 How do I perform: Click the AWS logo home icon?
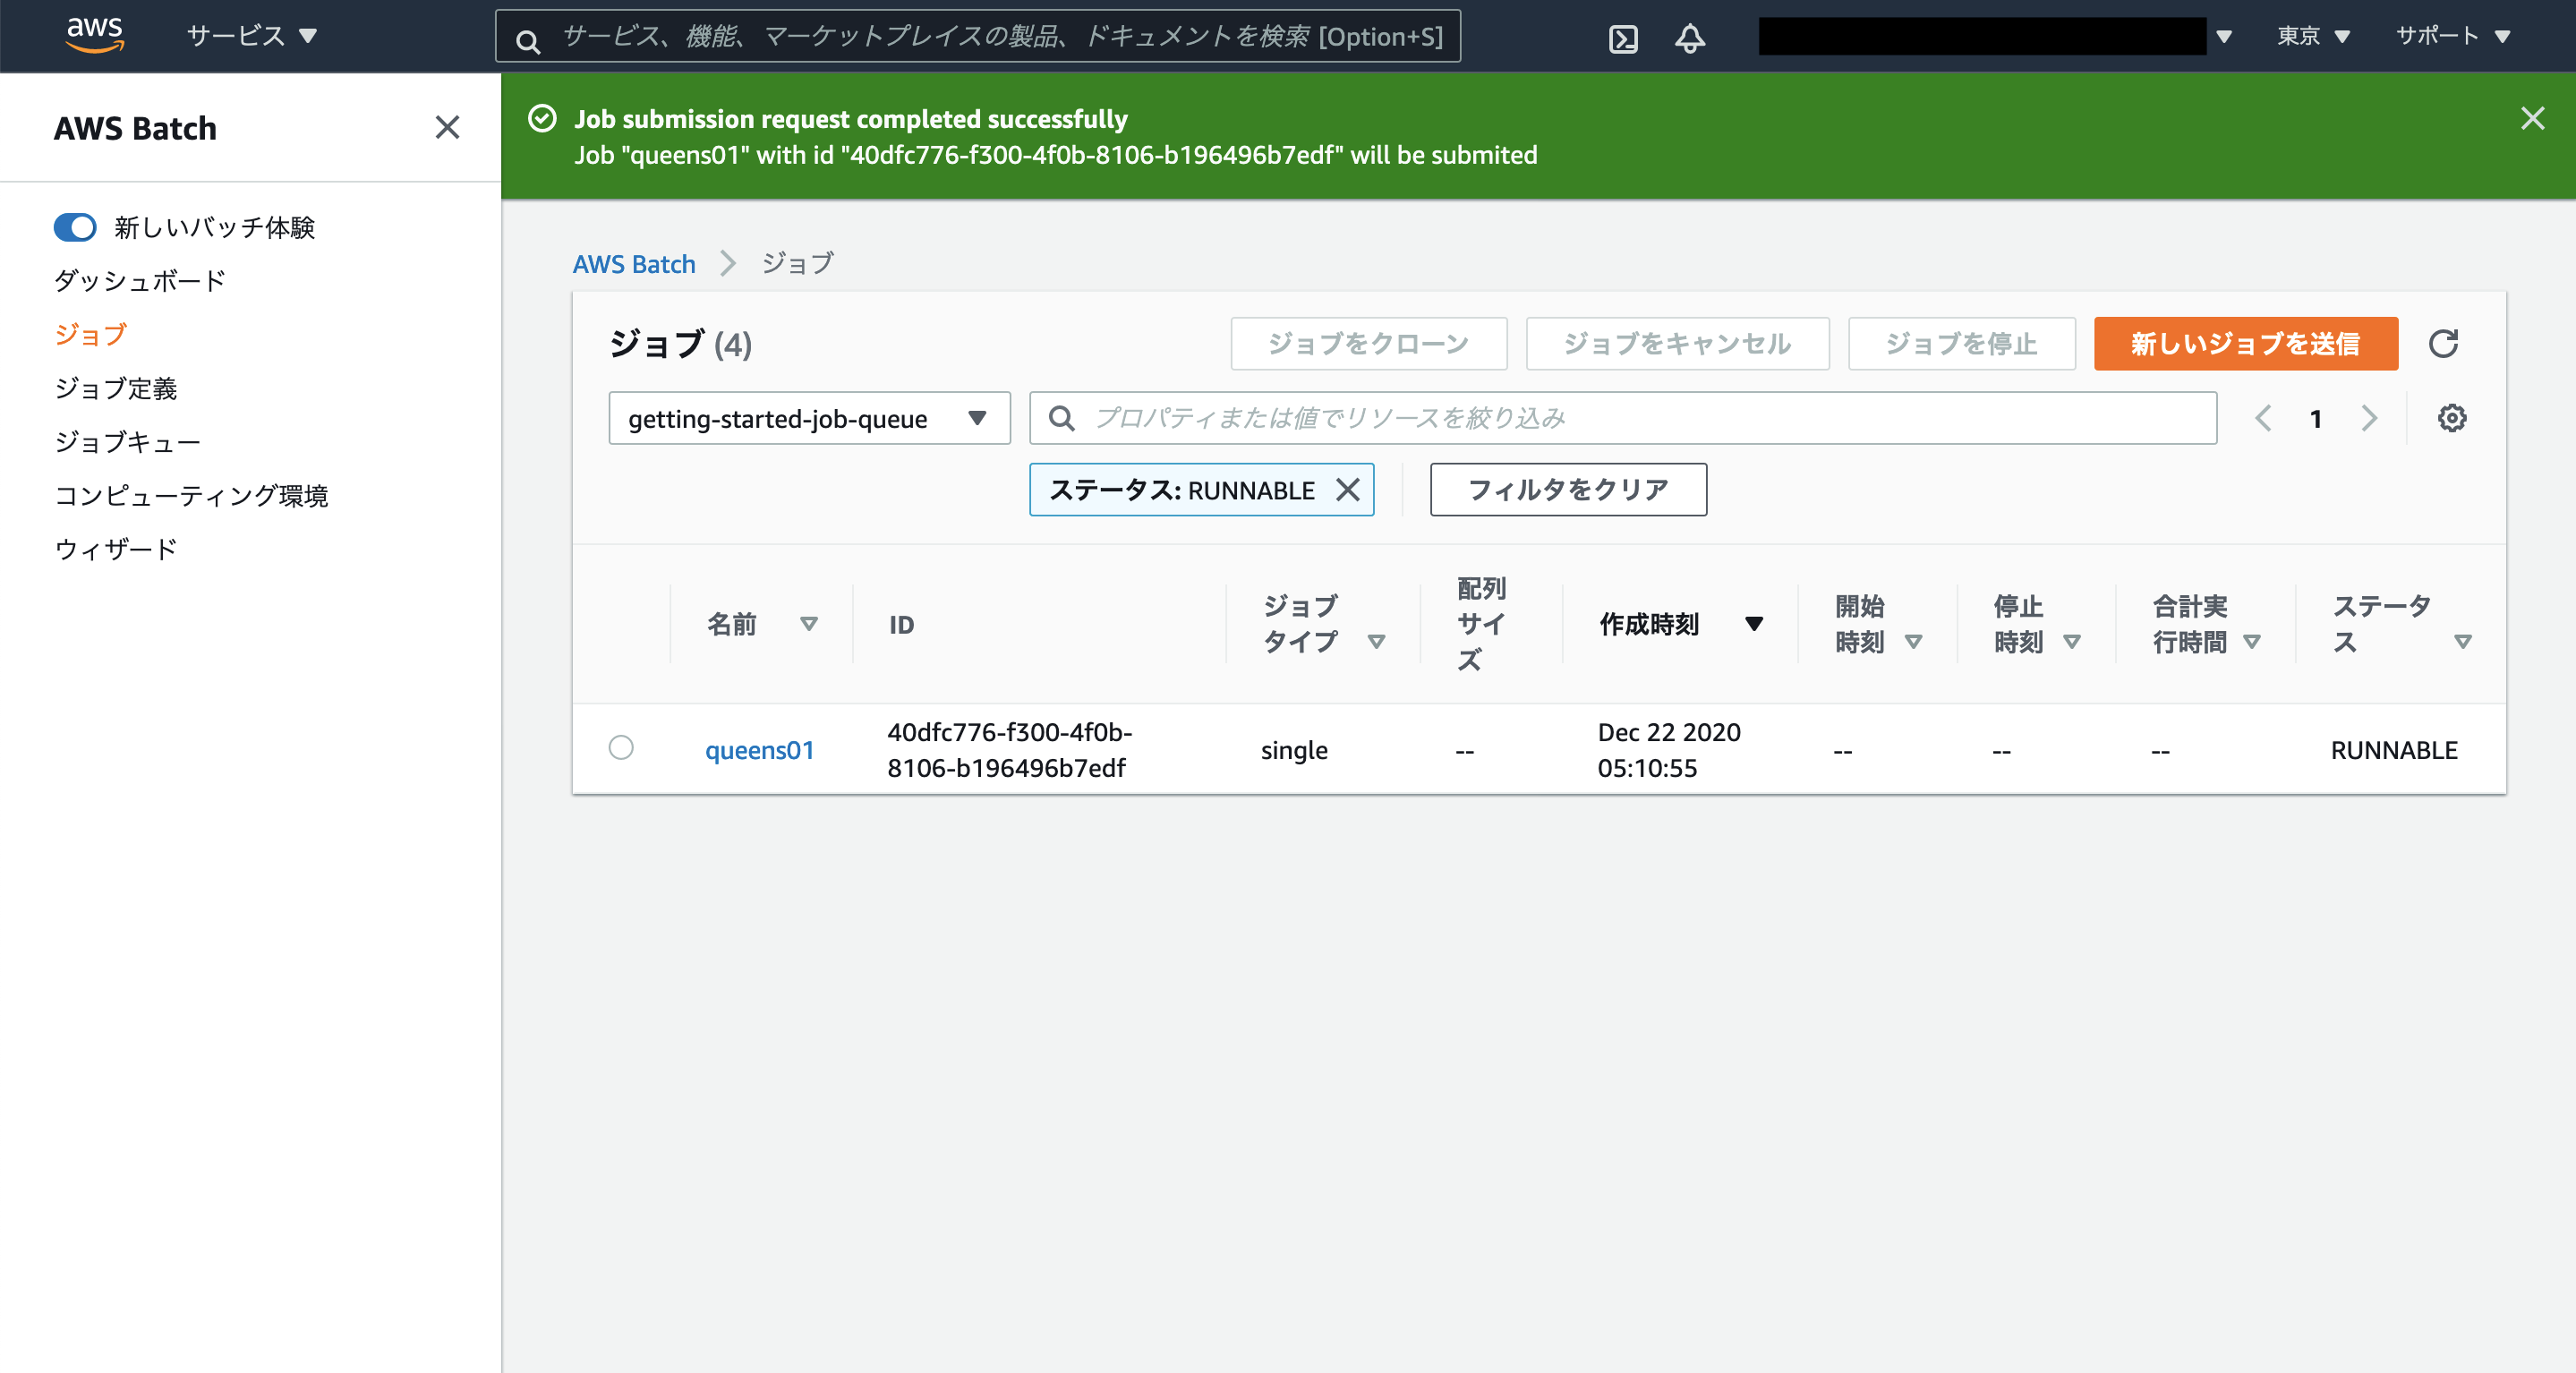tap(95, 35)
